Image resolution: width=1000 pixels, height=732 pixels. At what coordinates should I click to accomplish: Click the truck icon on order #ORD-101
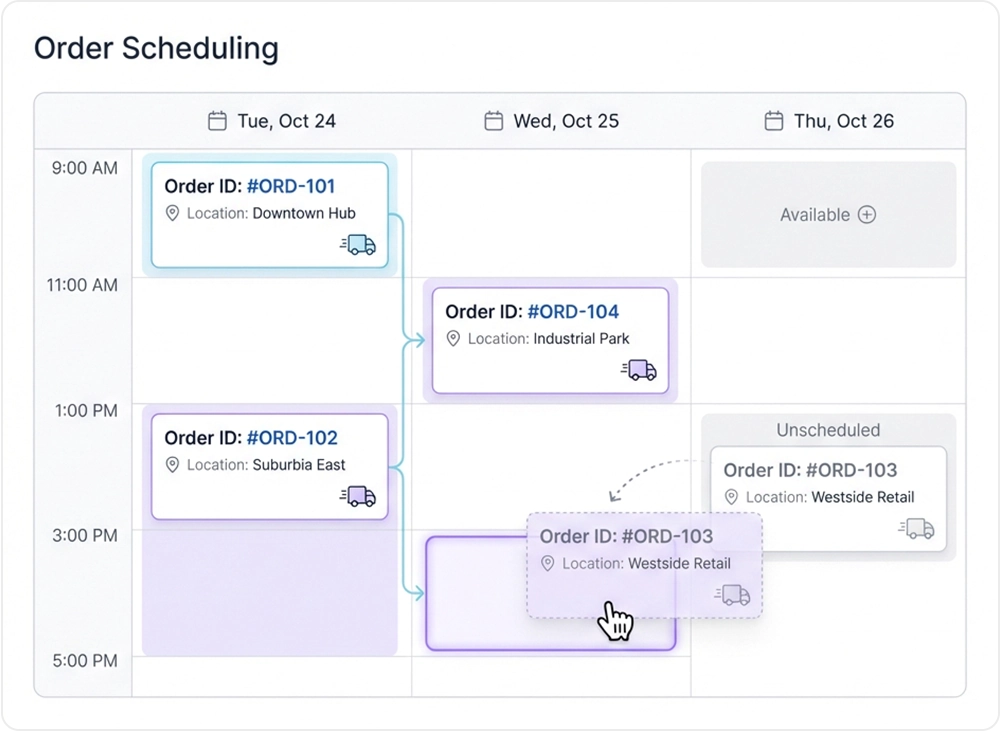click(358, 243)
